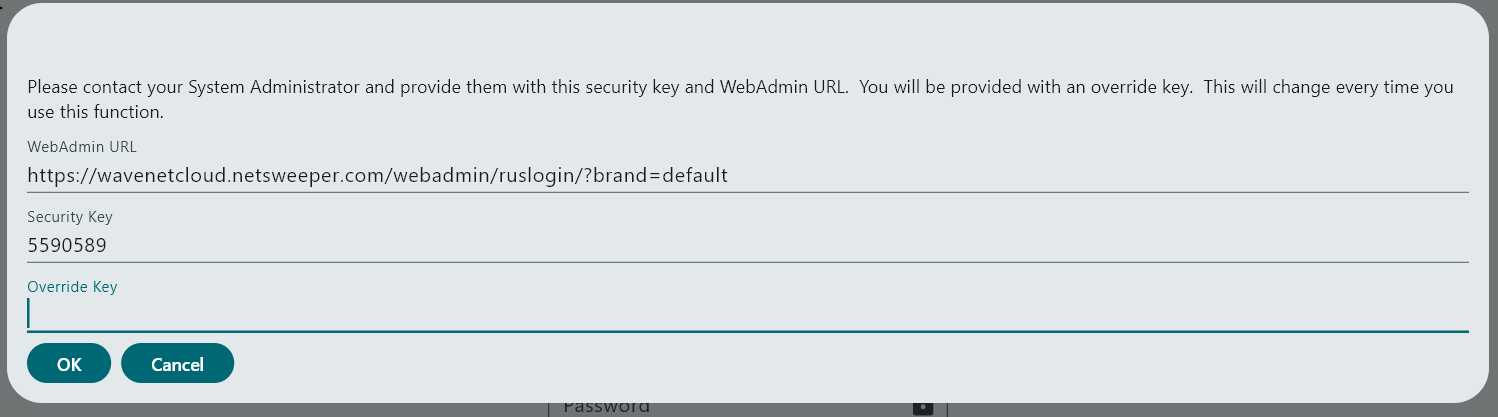Screen dimensions: 1498x417
Task: Click the WebAdmin URL label
Action: (82, 147)
